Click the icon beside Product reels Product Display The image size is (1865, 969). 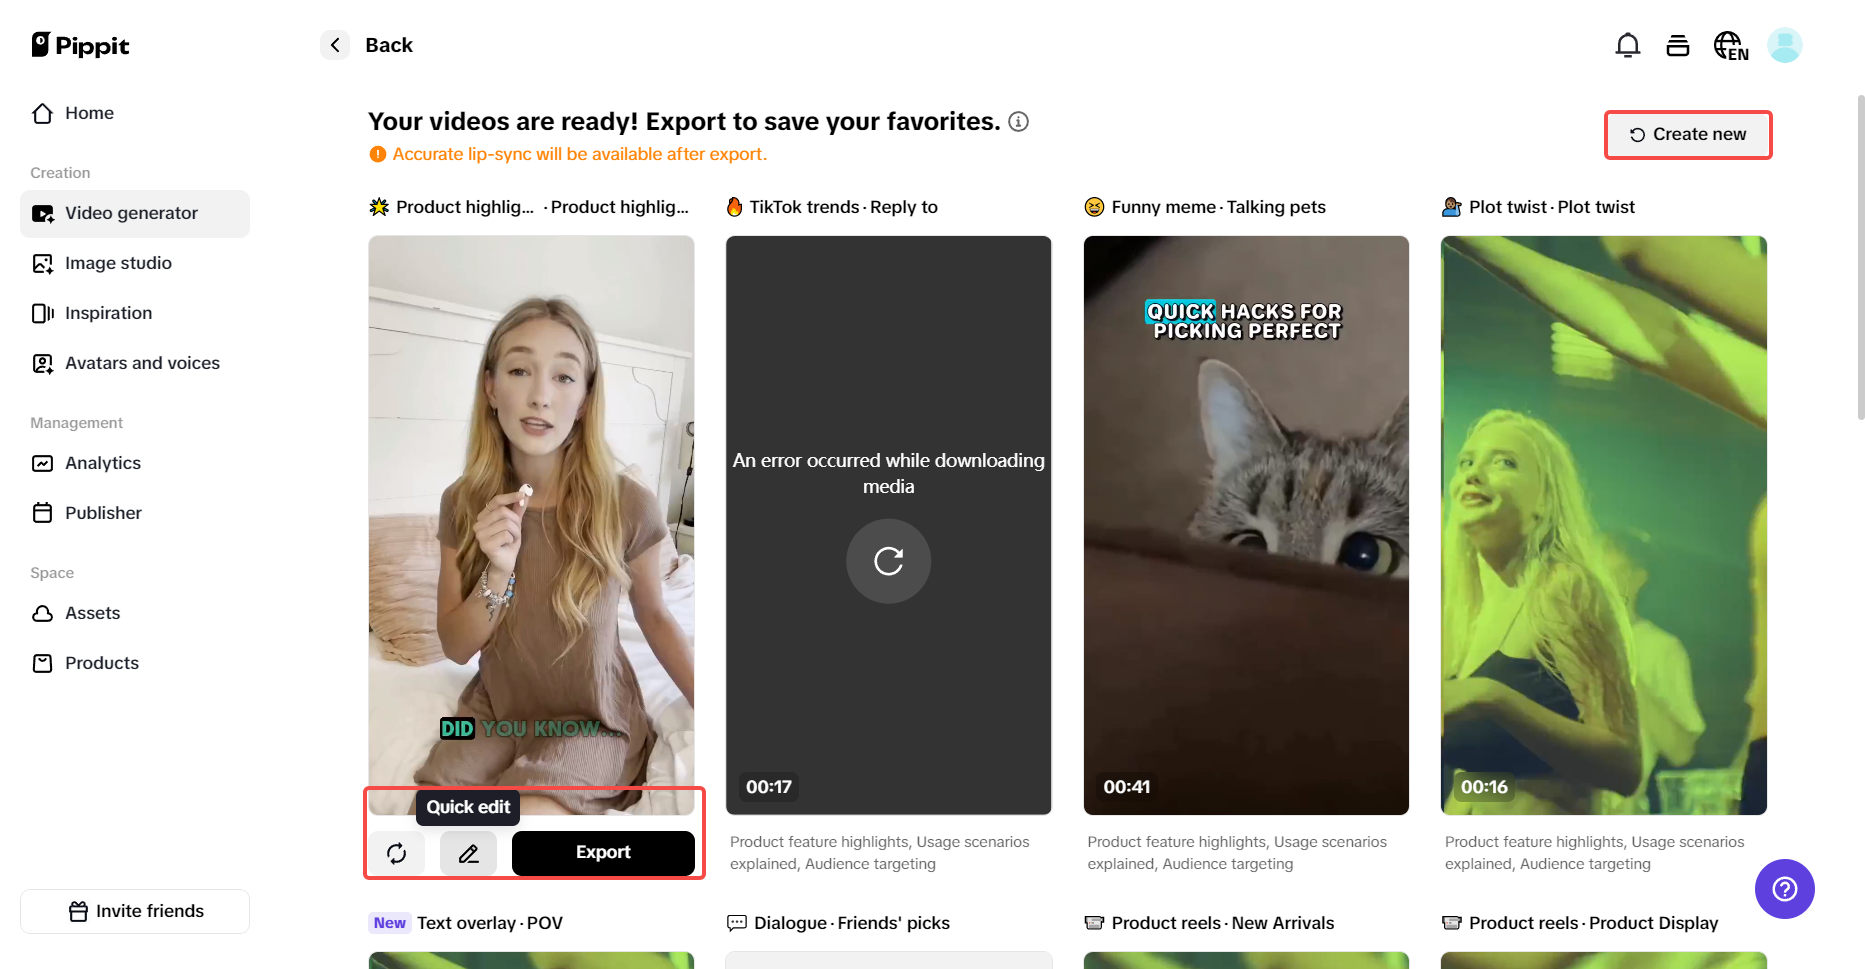click(x=1452, y=923)
